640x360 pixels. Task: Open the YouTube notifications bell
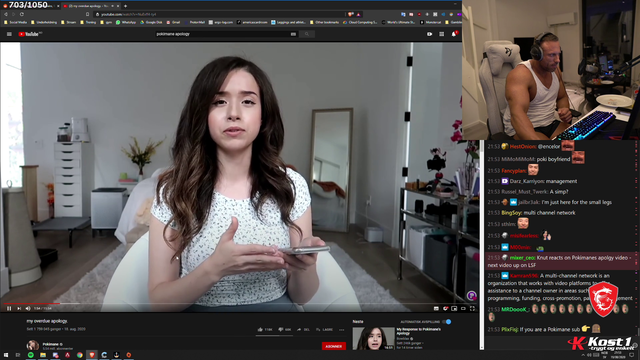(x=454, y=34)
